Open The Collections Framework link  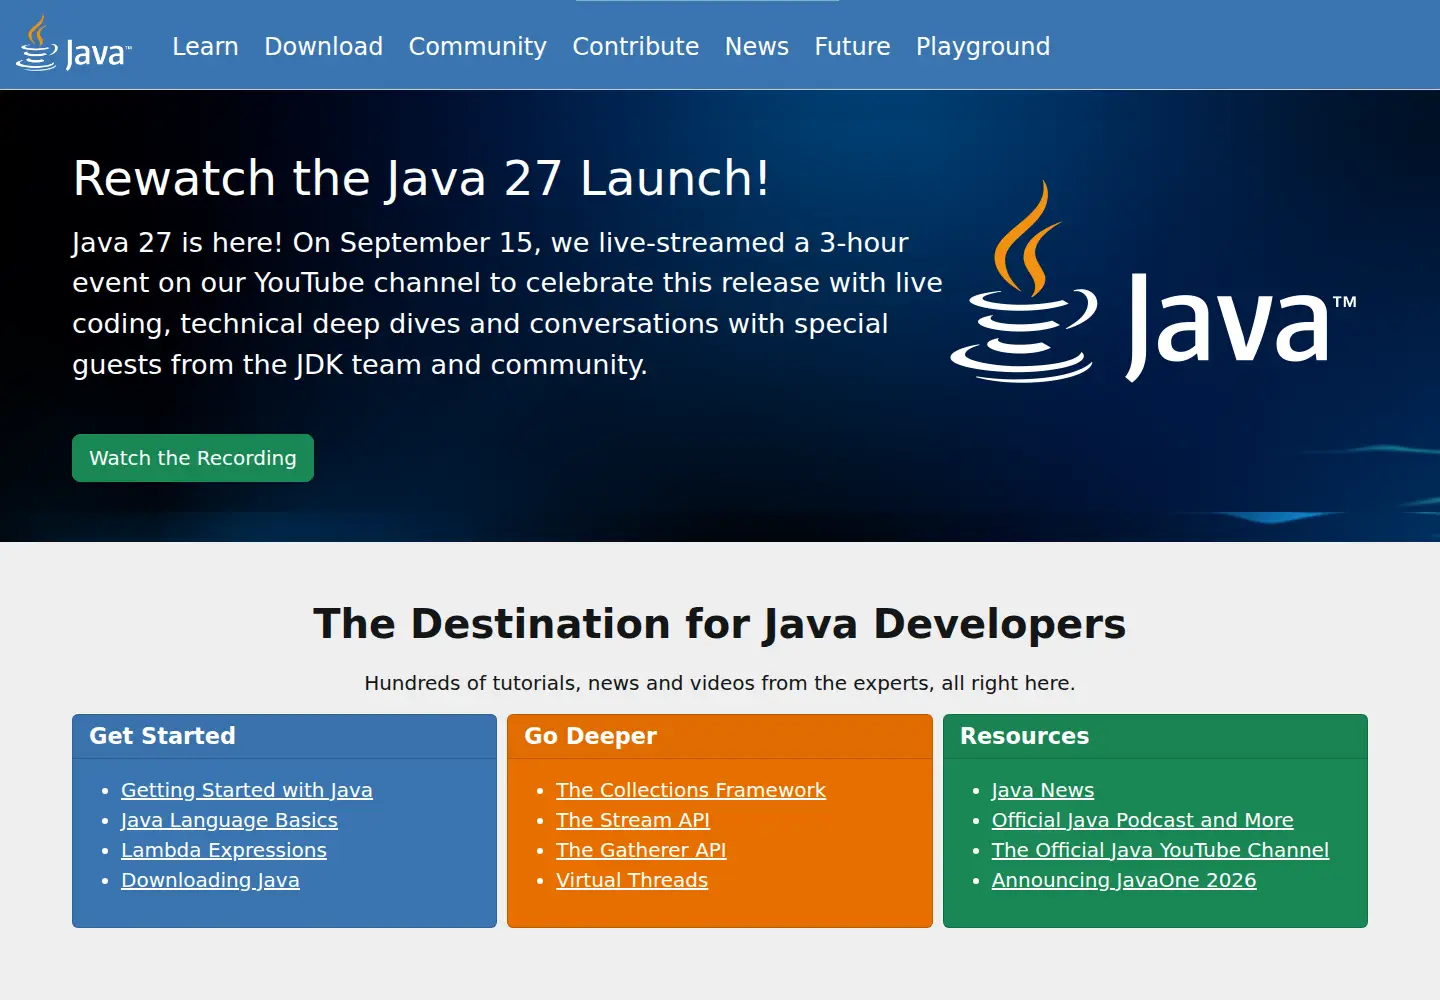click(x=691, y=790)
